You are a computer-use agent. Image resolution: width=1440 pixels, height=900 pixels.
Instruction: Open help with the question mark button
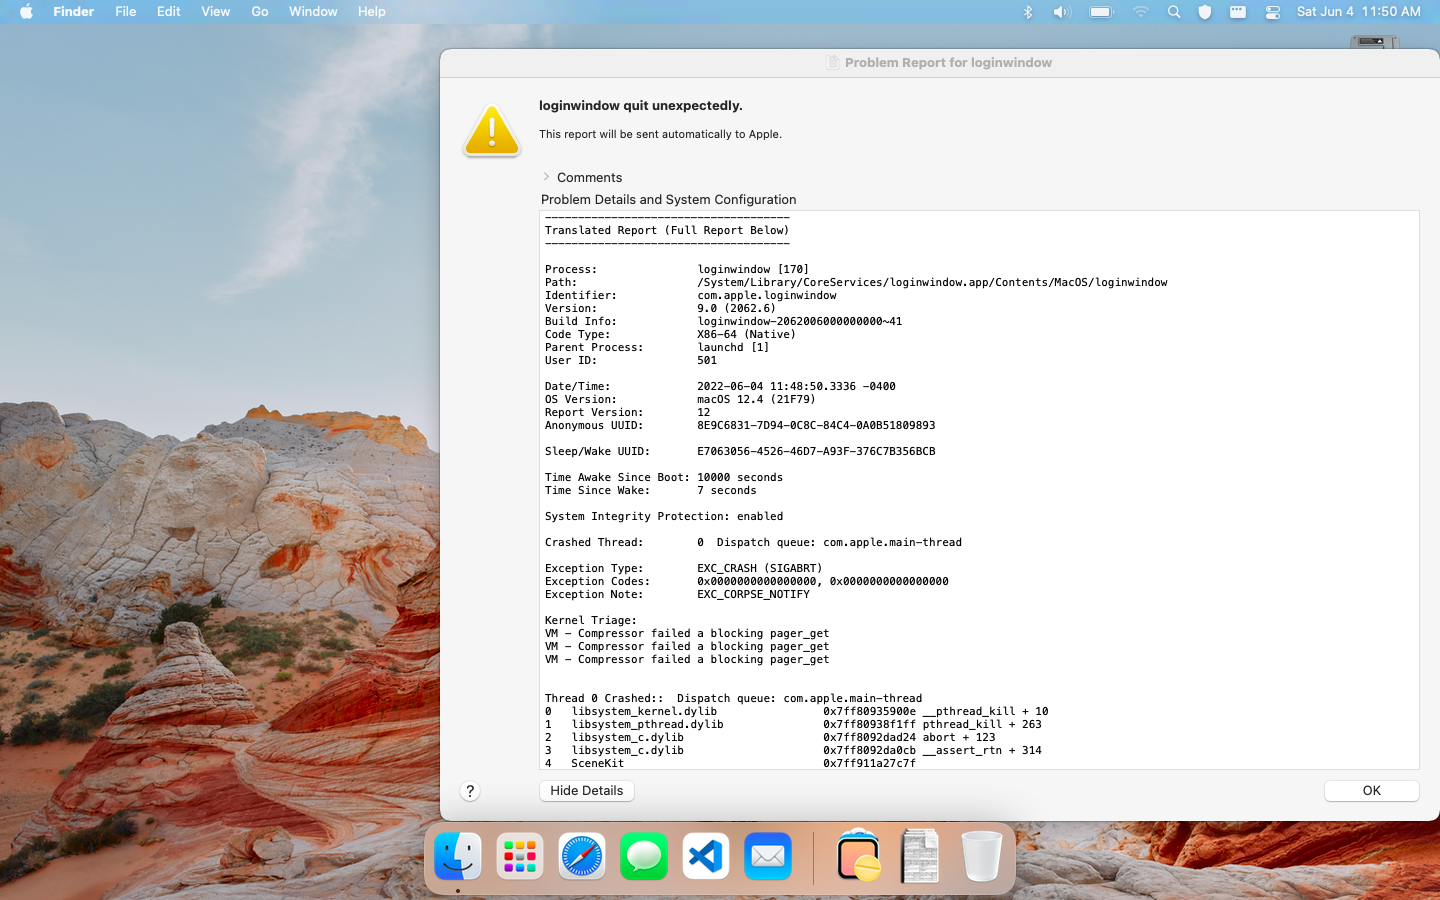pyautogui.click(x=470, y=791)
